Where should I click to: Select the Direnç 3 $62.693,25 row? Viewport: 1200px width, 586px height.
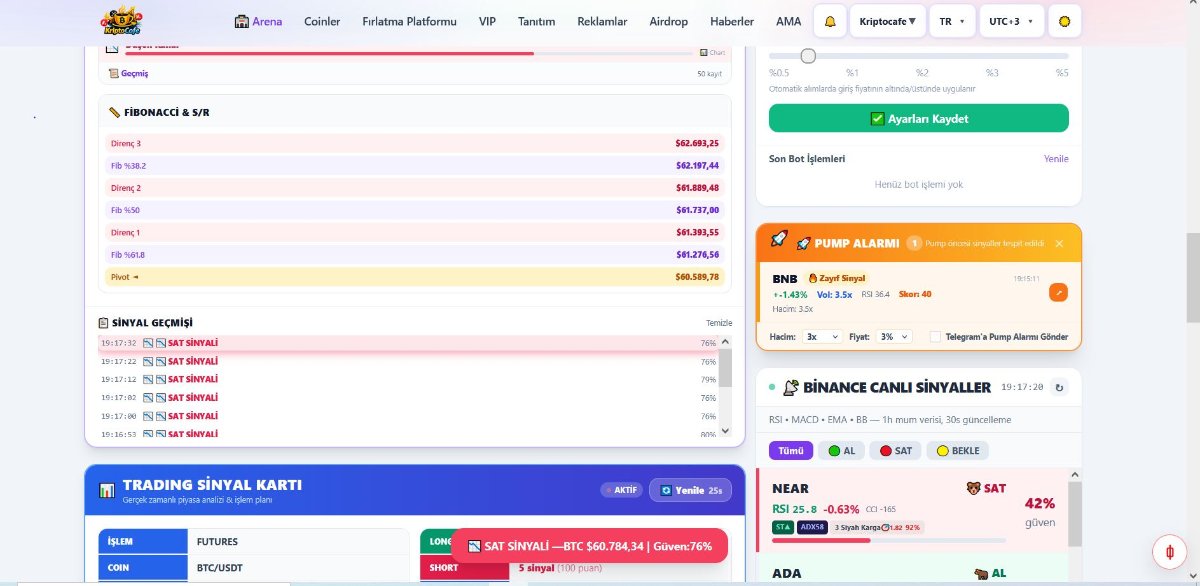coord(414,143)
